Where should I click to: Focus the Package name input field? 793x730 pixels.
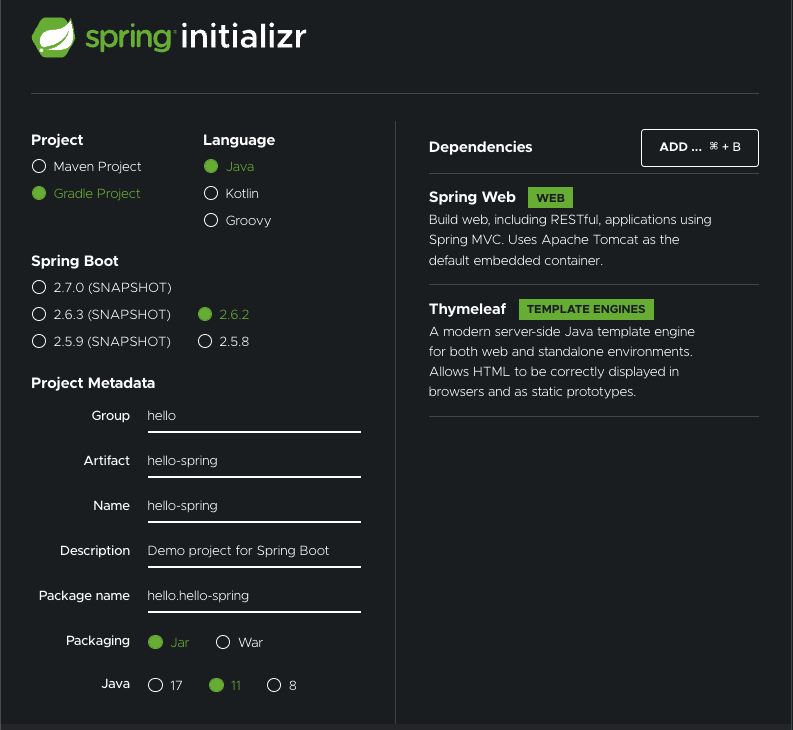(254, 596)
